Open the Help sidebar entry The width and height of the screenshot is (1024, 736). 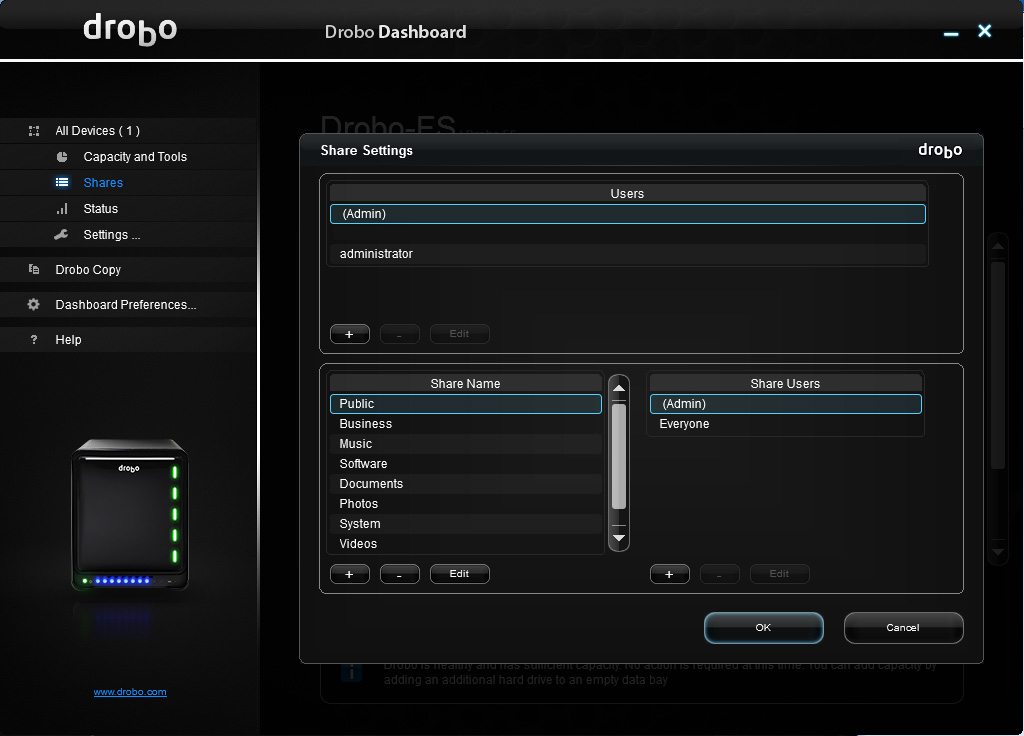click(x=69, y=340)
